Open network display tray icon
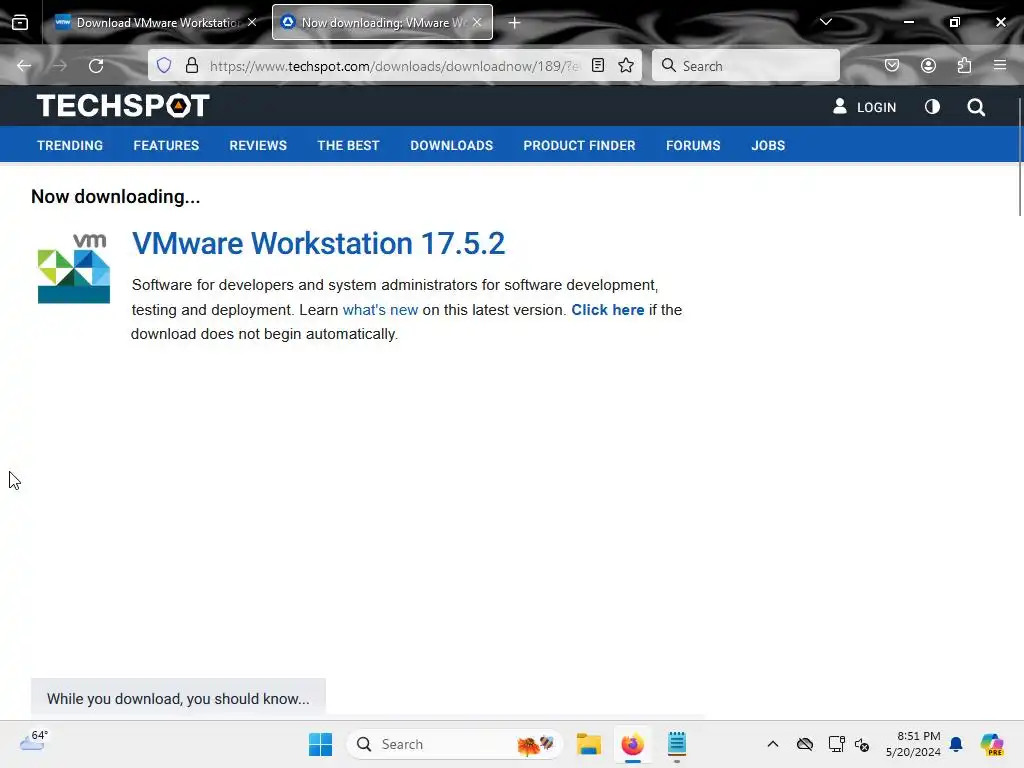Screen dimensions: 1024x768 [837, 744]
